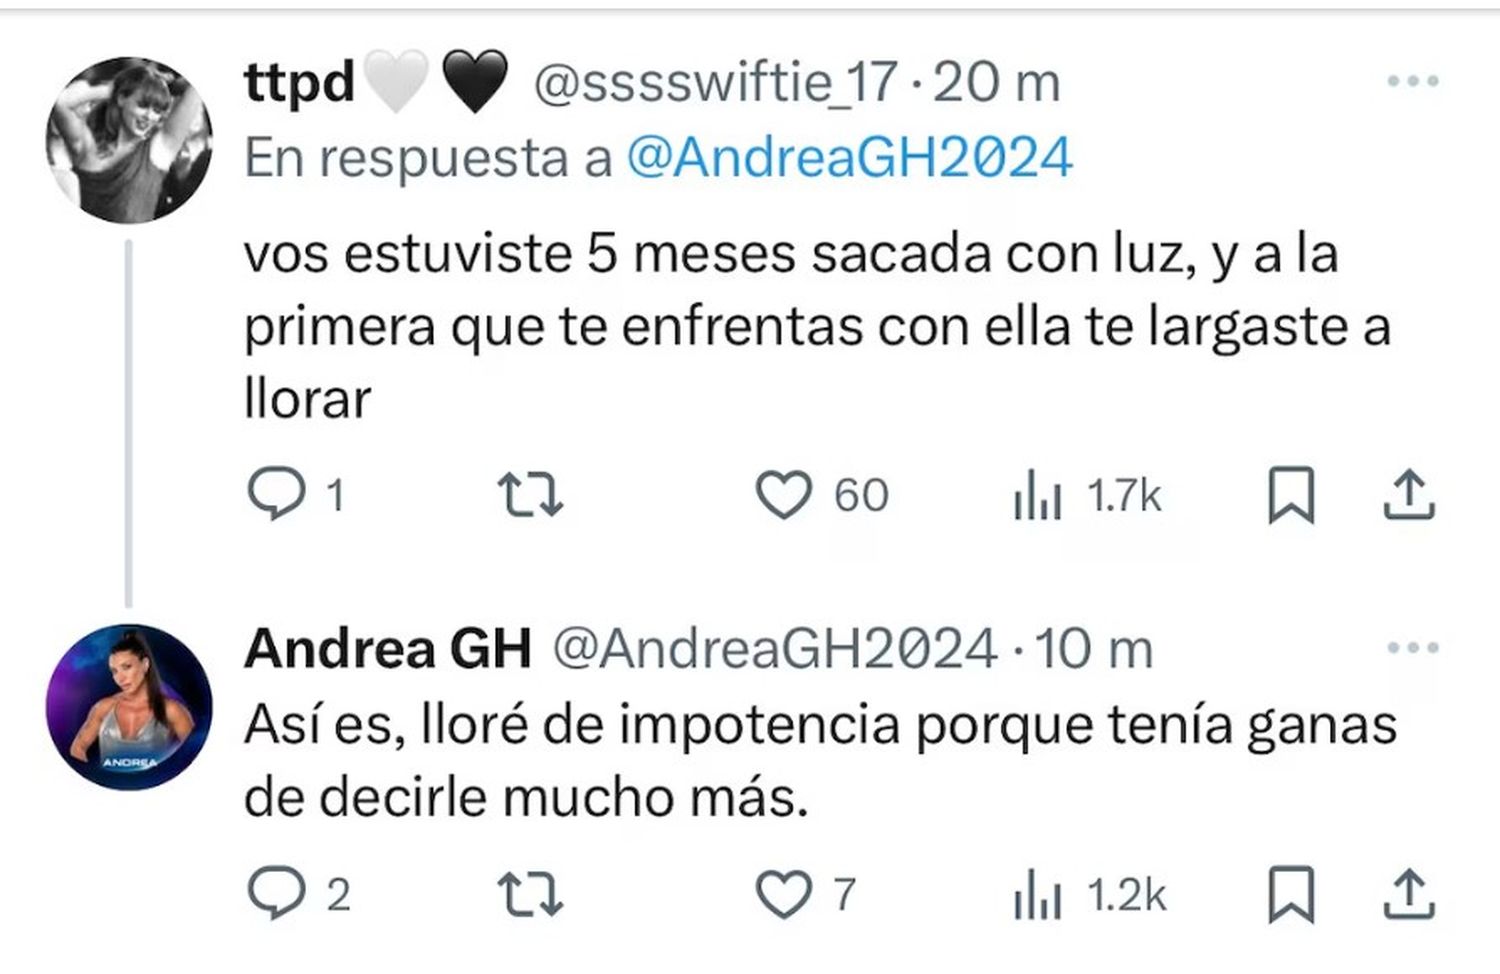Viewport: 1500px width, 974px height.
Task: Like the Andrea GH tweet with 7 likes
Action: (x=806, y=894)
